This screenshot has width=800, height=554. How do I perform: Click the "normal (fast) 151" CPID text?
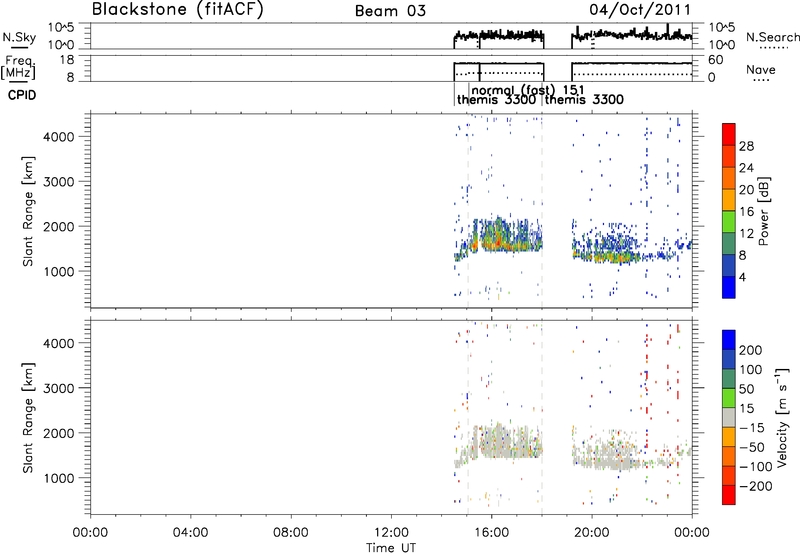(528, 90)
